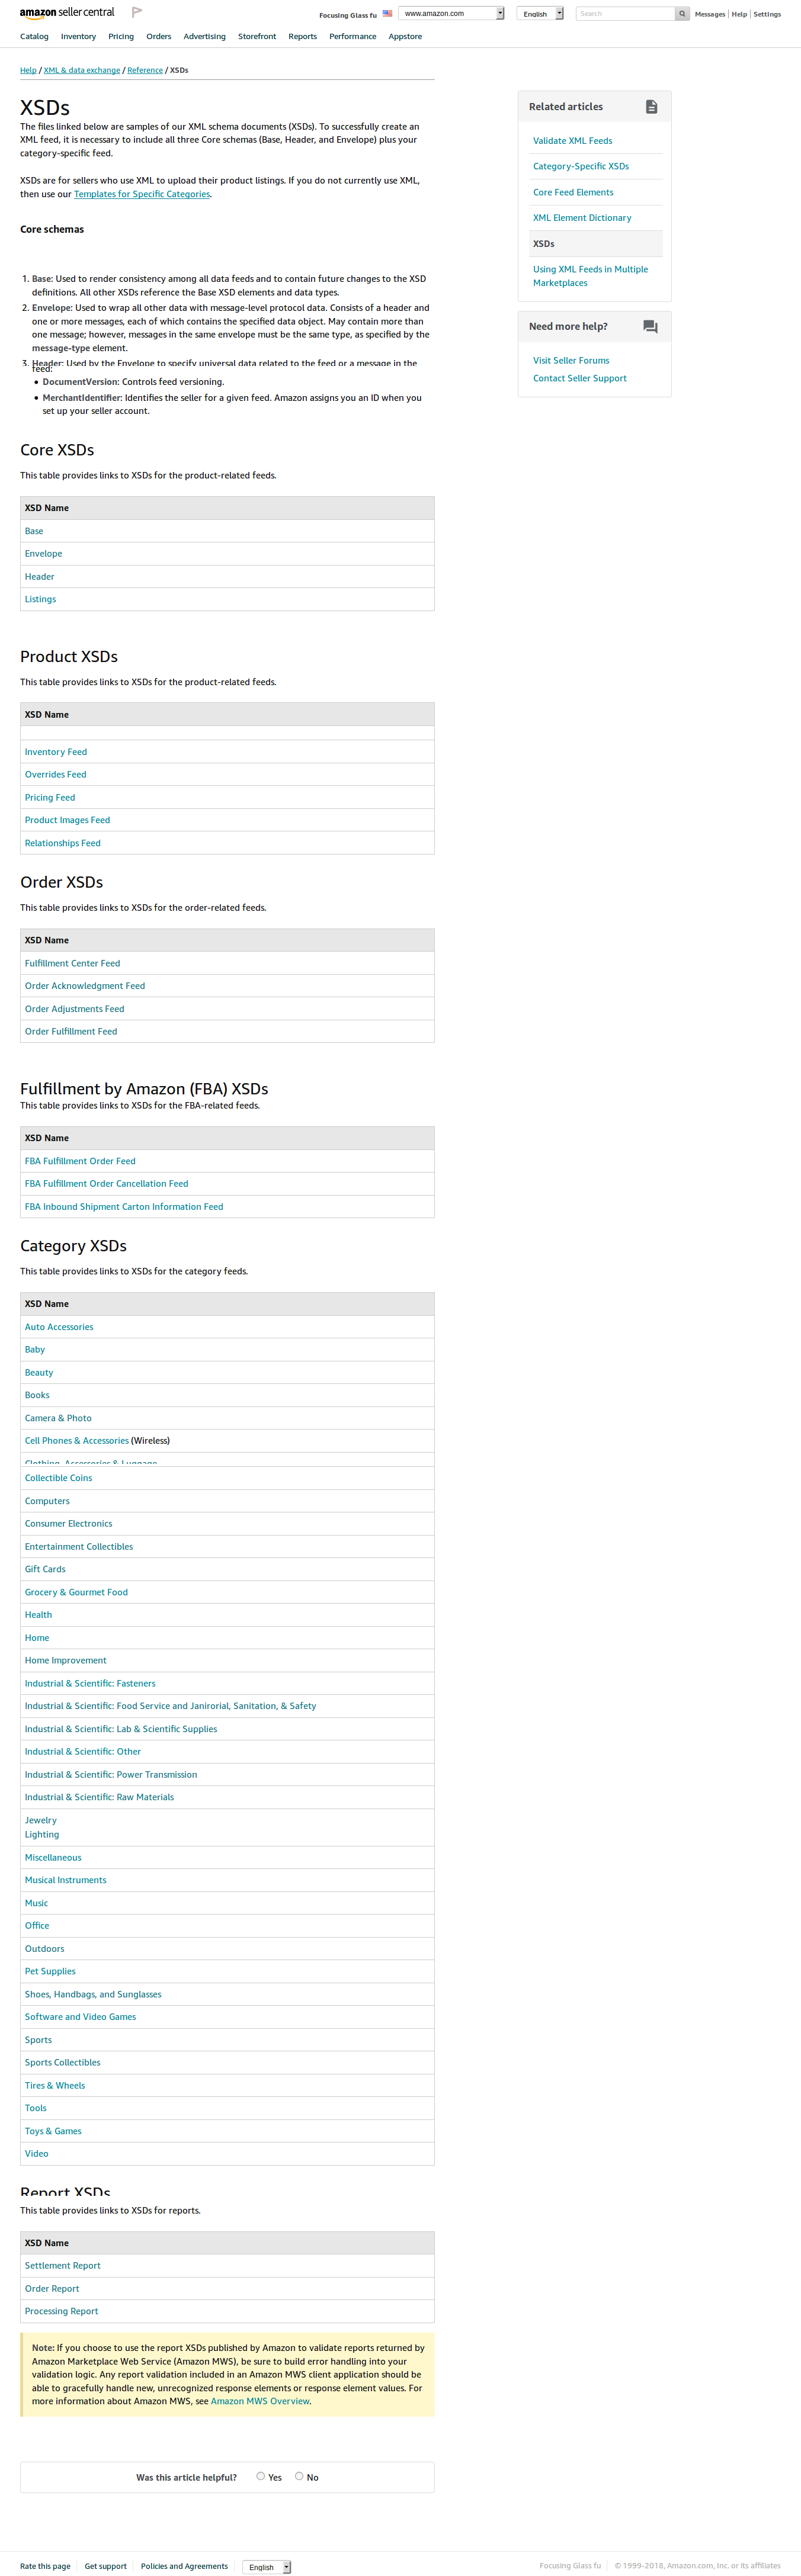Open the Amazon MWS Overview link
The image size is (801, 2576).
coord(260,2401)
